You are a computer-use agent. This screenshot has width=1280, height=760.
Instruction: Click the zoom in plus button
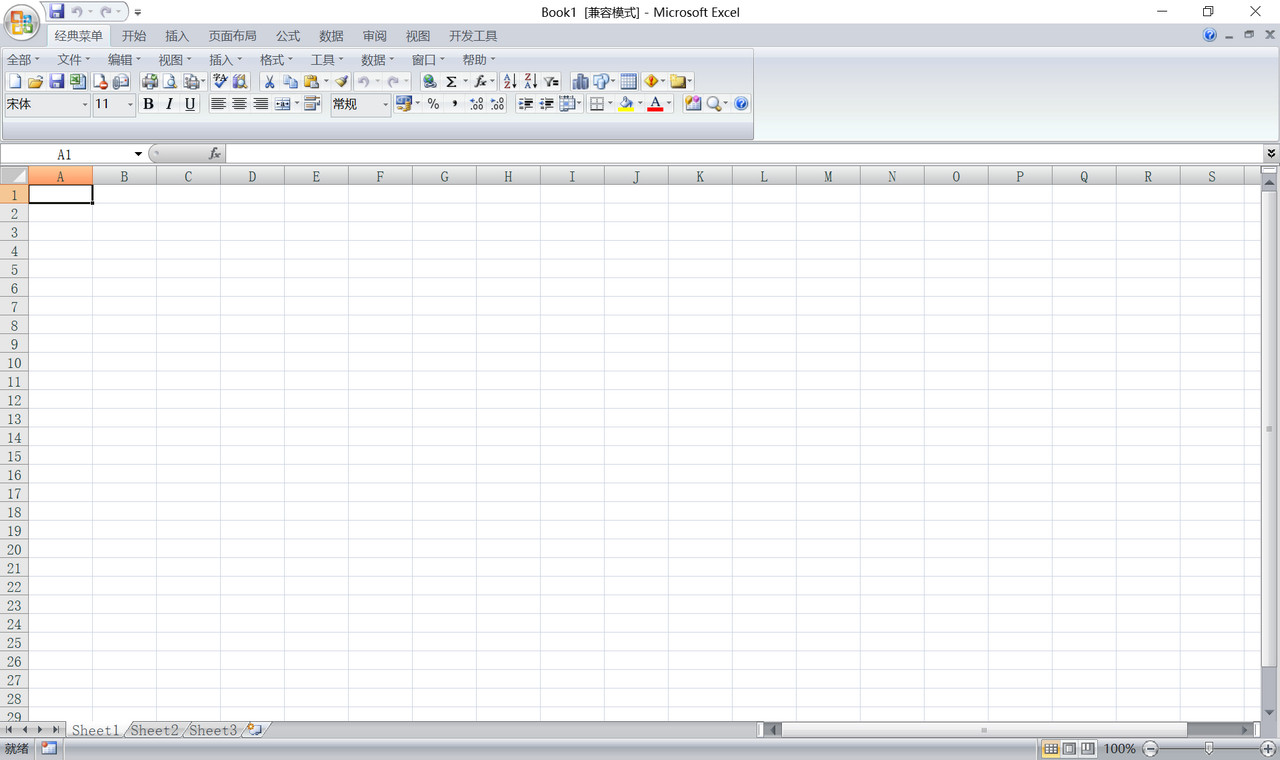point(1268,749)
